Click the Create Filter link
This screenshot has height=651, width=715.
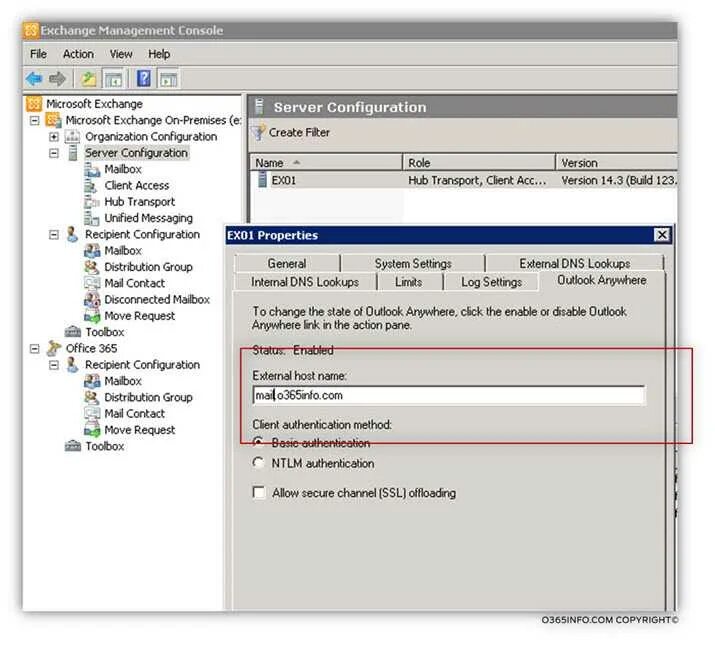(299, 133)
